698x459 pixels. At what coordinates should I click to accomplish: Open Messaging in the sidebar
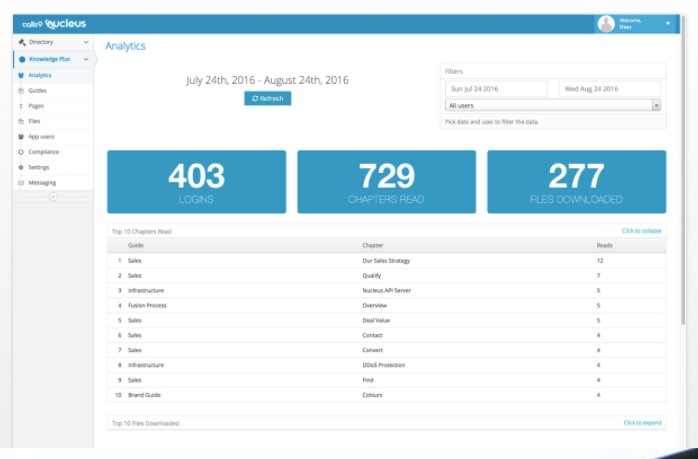pyautogui.click(x=53, y=183)
